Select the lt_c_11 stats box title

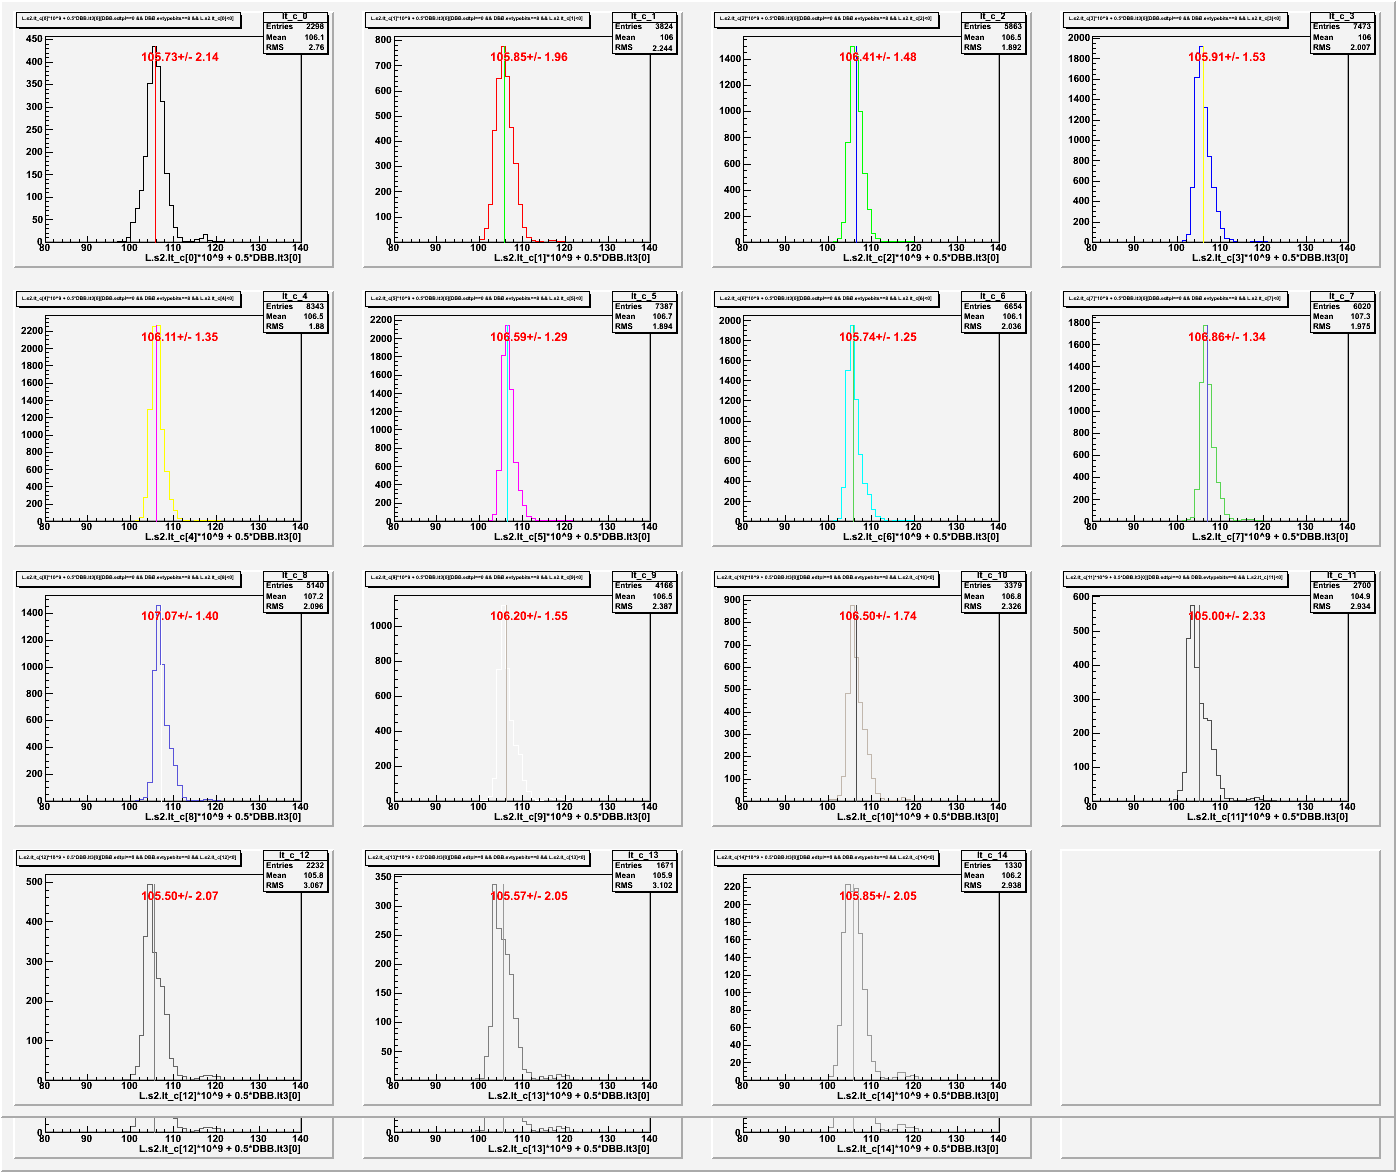(x=1342, y=575)
